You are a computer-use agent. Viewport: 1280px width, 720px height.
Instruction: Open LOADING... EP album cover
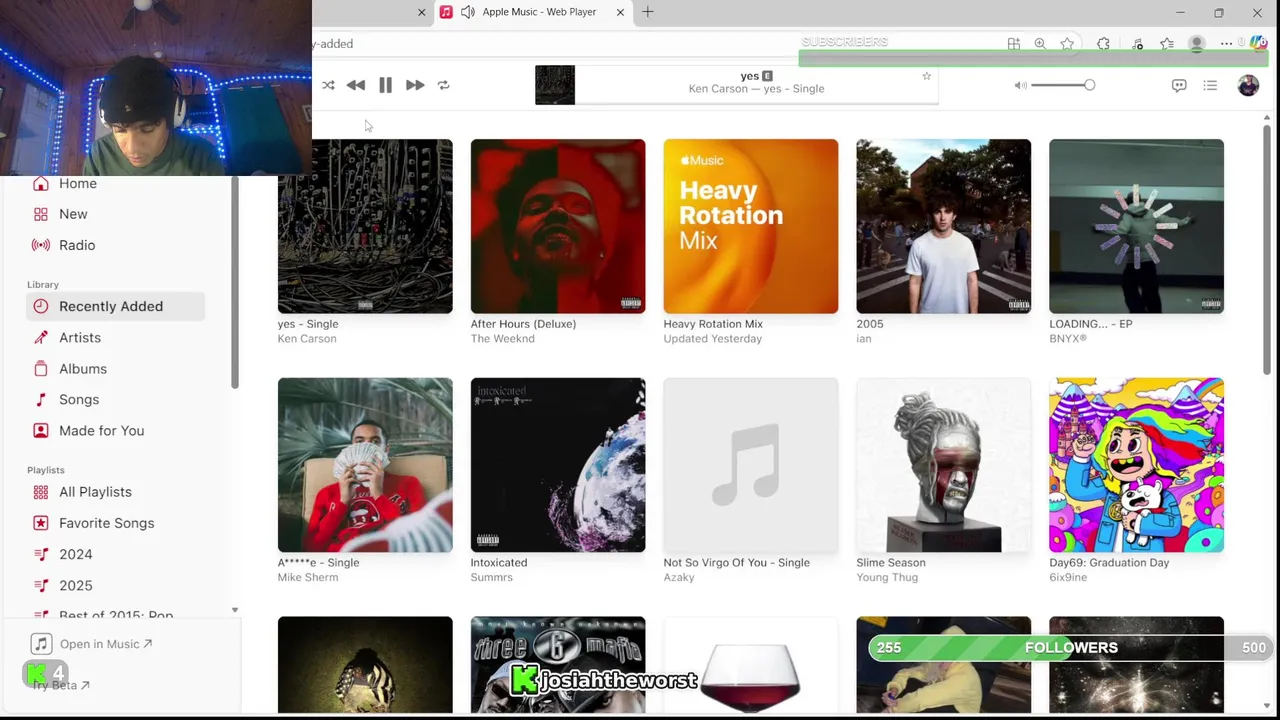point(1137,226)
